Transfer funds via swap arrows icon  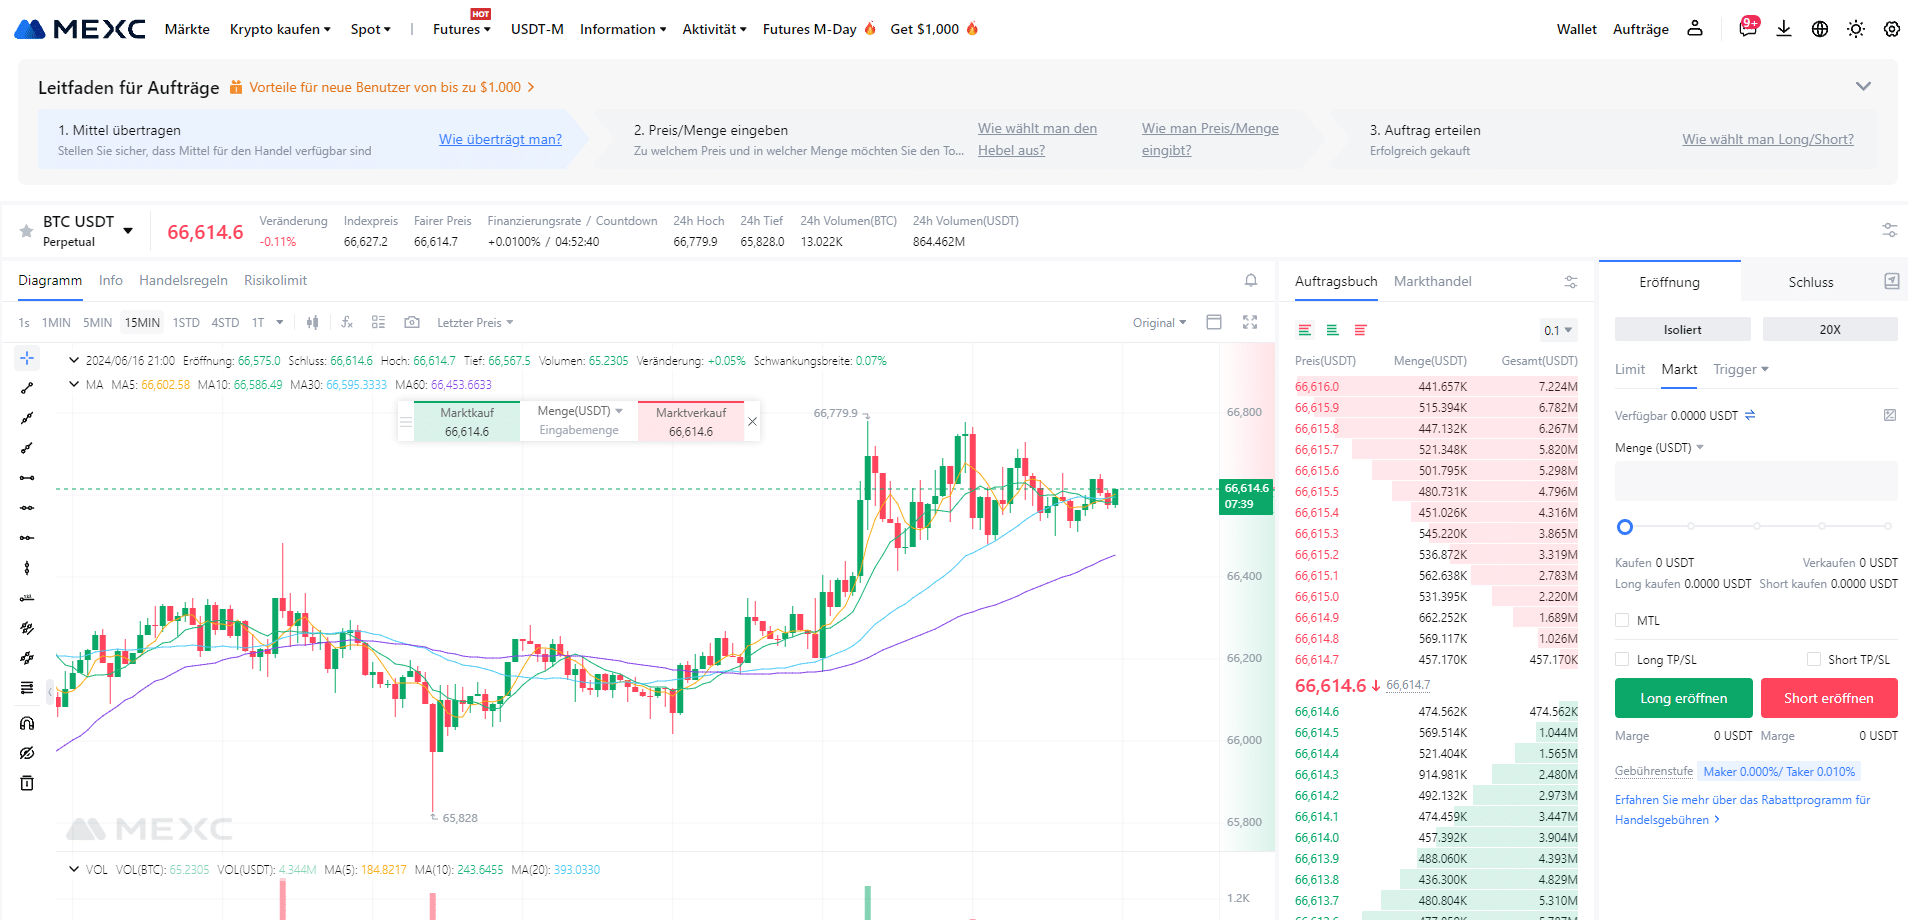tap(1750, 415)
